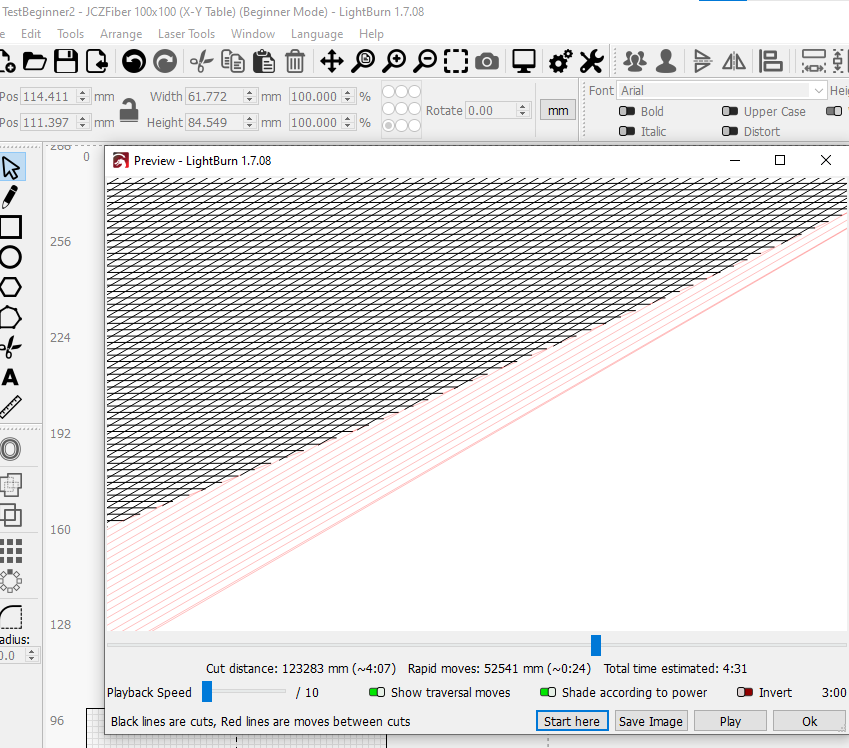Choose the Pencil drawing tool

tap(12, 196)
